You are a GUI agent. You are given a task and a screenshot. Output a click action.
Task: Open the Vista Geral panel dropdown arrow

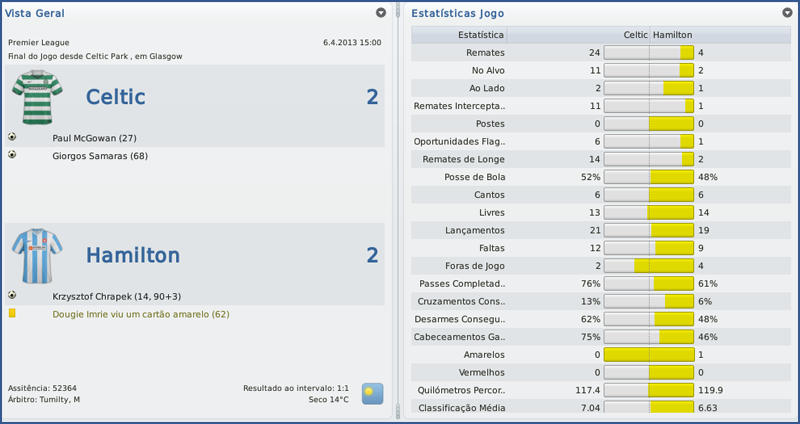381,13
